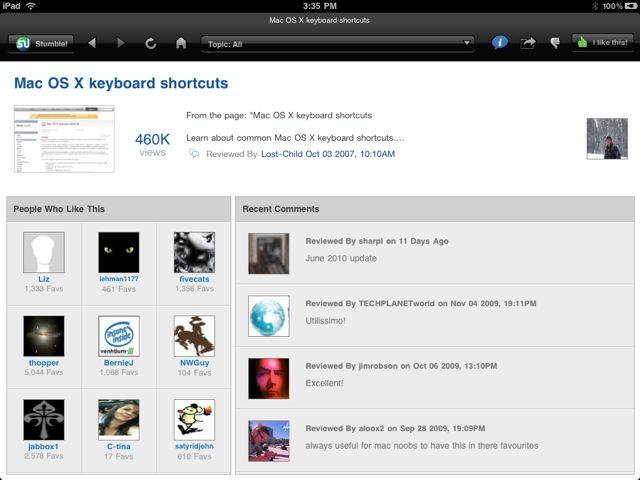This screenshot has width=640, height=480.
Task: Open the jabbox1 profile name link
Action: pos(44,447)
